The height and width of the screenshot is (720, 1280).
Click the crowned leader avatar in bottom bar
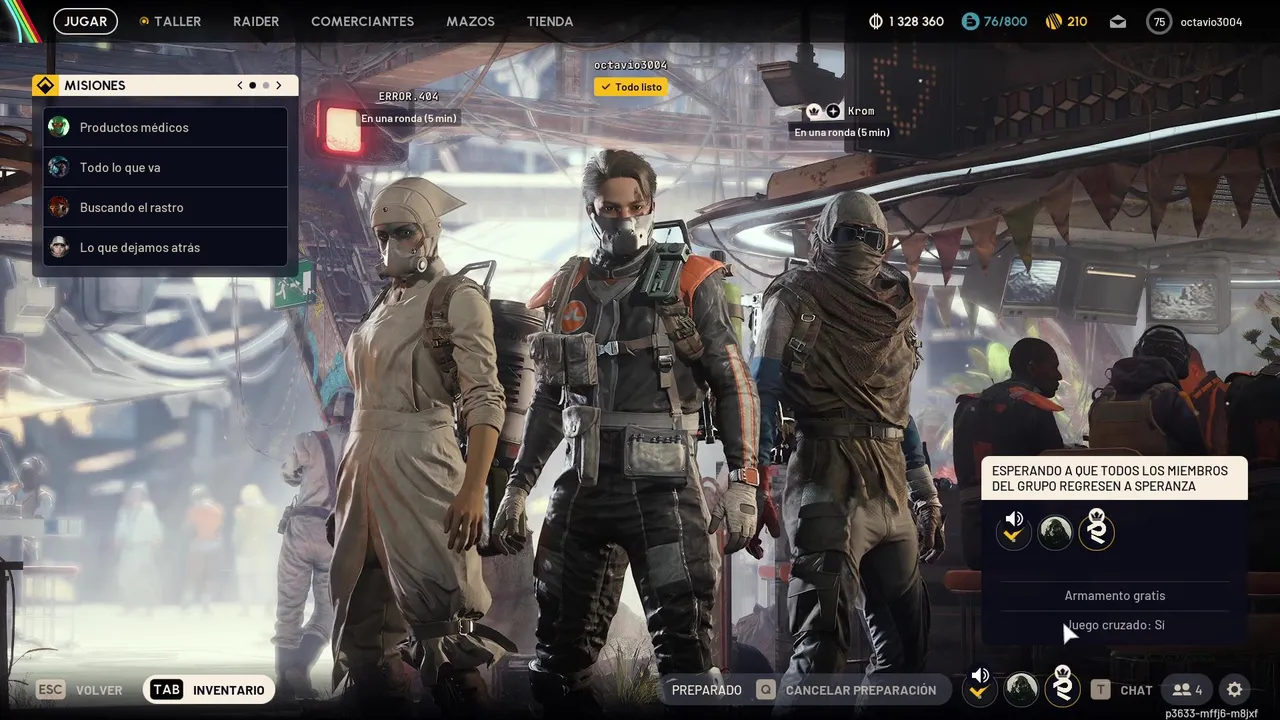(x=1062, y=687)
